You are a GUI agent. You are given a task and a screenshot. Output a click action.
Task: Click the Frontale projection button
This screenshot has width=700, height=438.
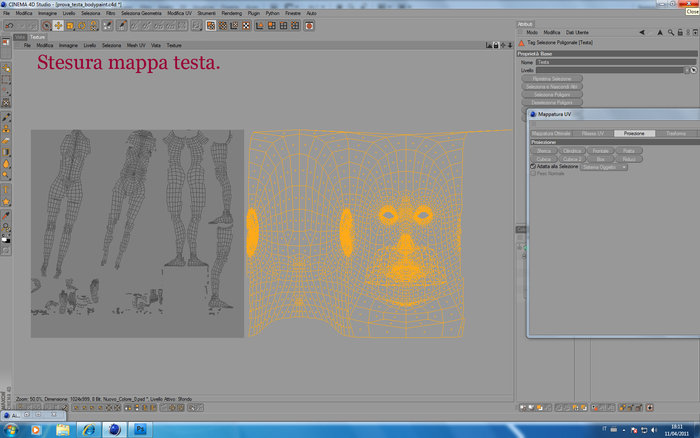tap(600, 151)
